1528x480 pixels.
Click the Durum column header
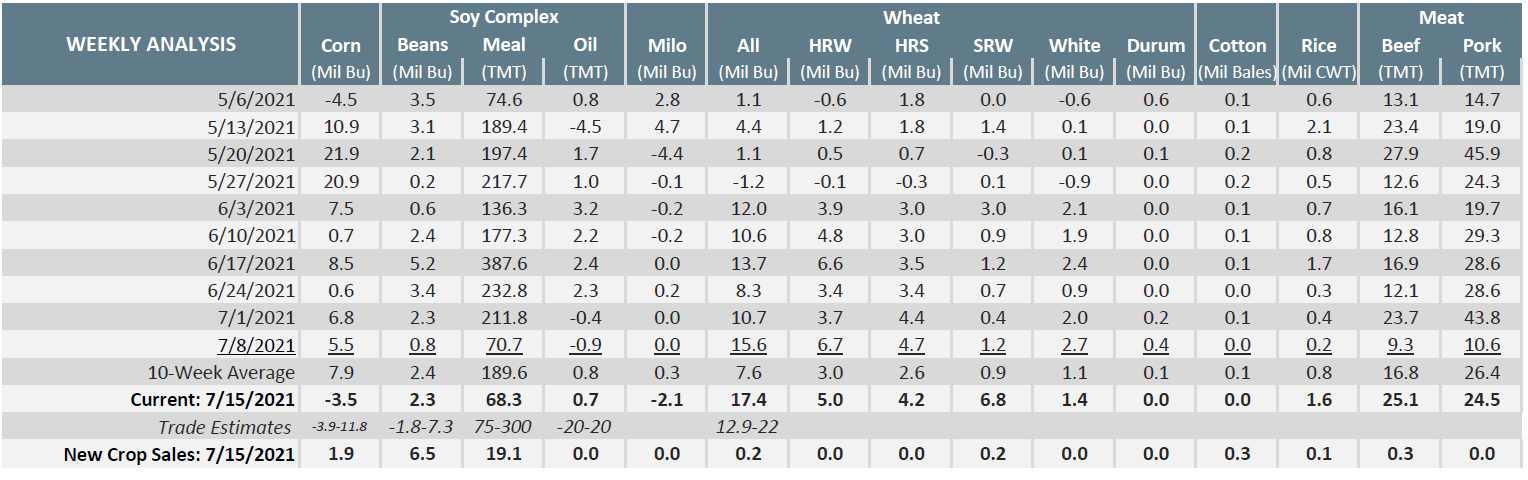(1155, 46)
